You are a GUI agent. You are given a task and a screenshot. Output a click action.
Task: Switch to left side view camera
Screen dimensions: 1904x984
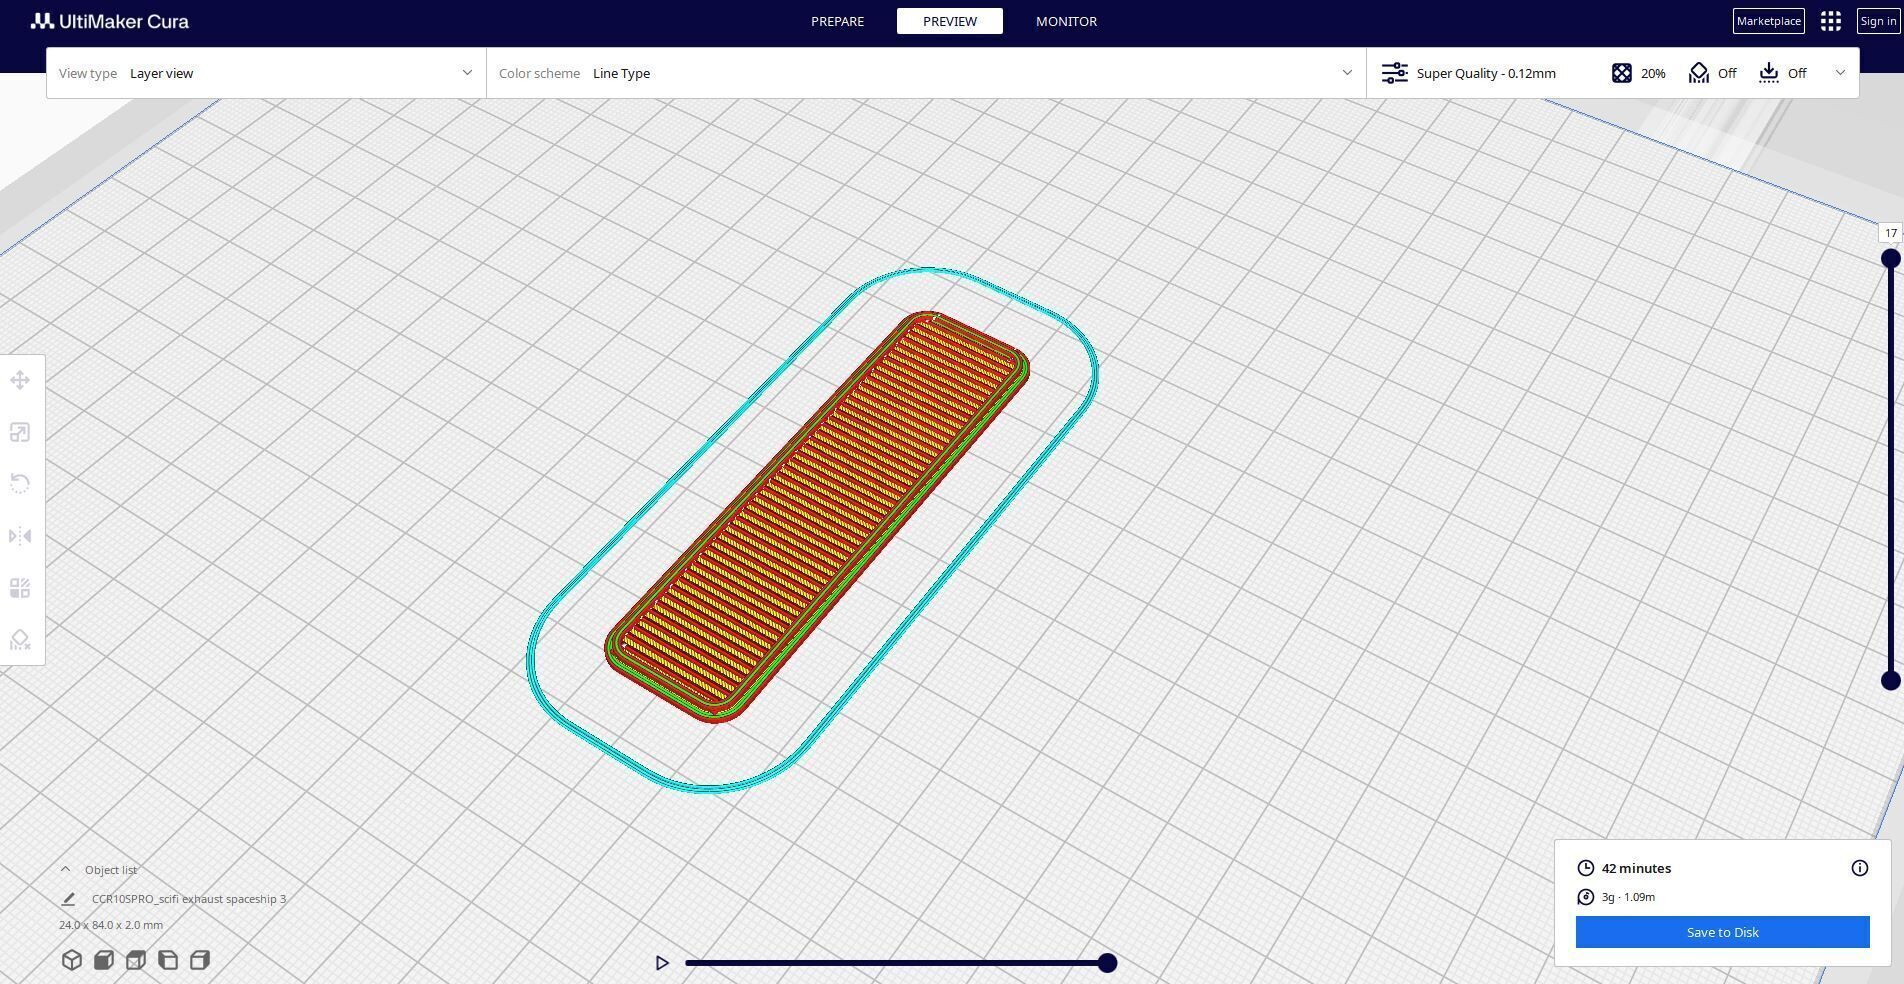(167, 960)
